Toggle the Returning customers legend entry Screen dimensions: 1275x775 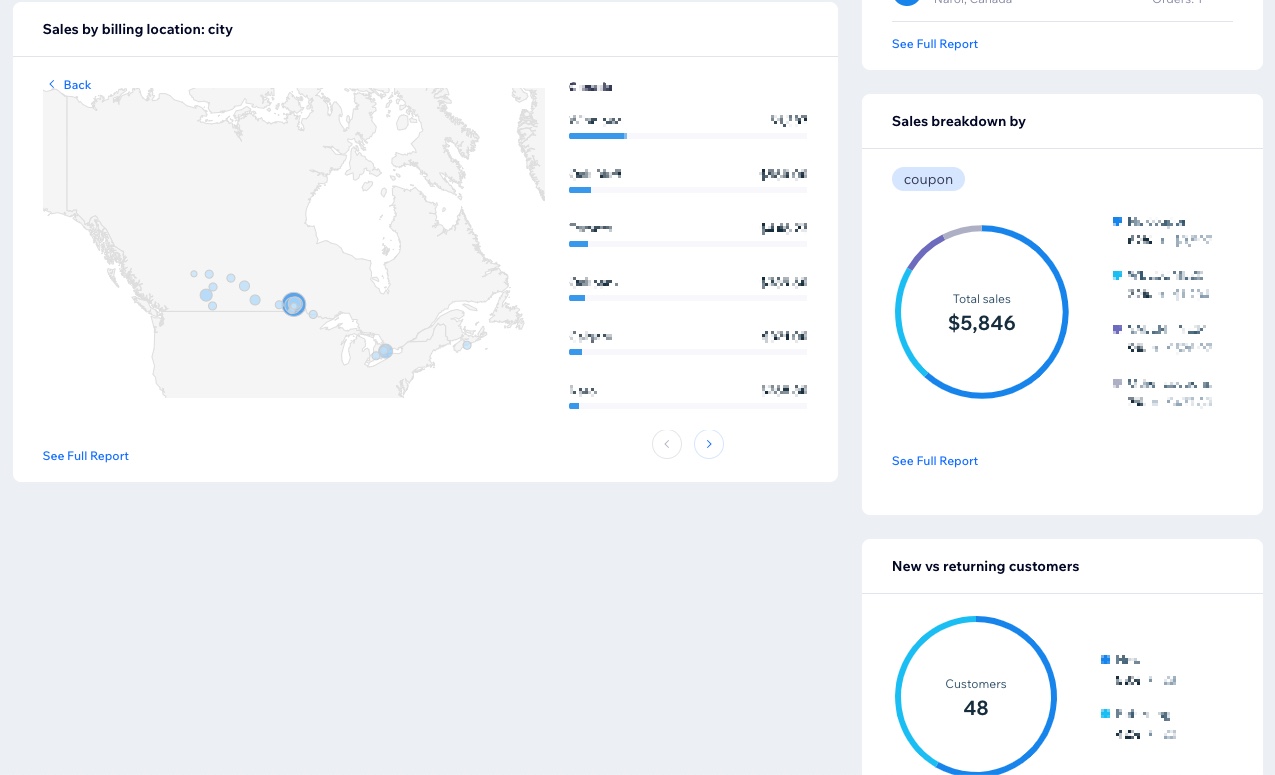click(1105, 714)
